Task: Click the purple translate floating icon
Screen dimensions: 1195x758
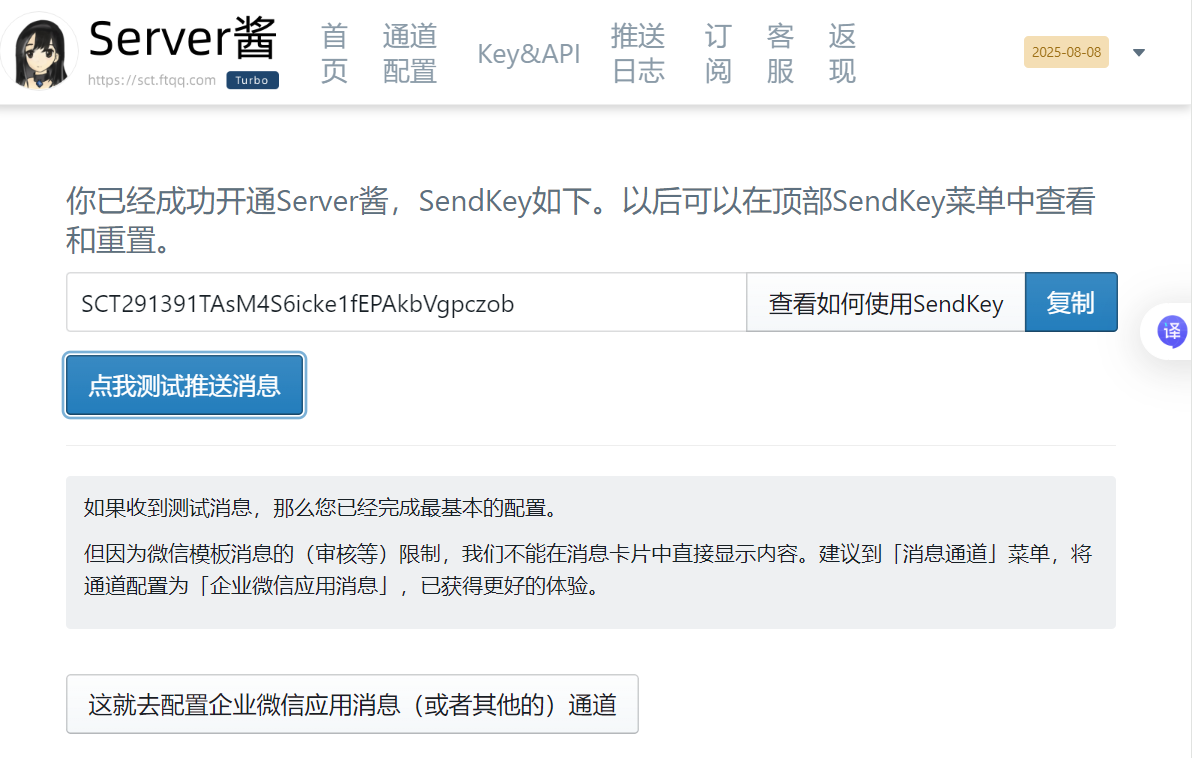Action: click(1172, 331)
